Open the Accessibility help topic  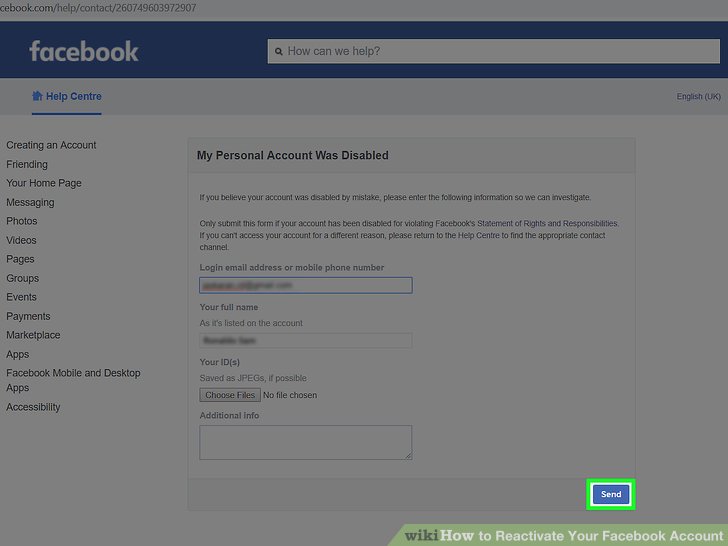coord(33,407)
